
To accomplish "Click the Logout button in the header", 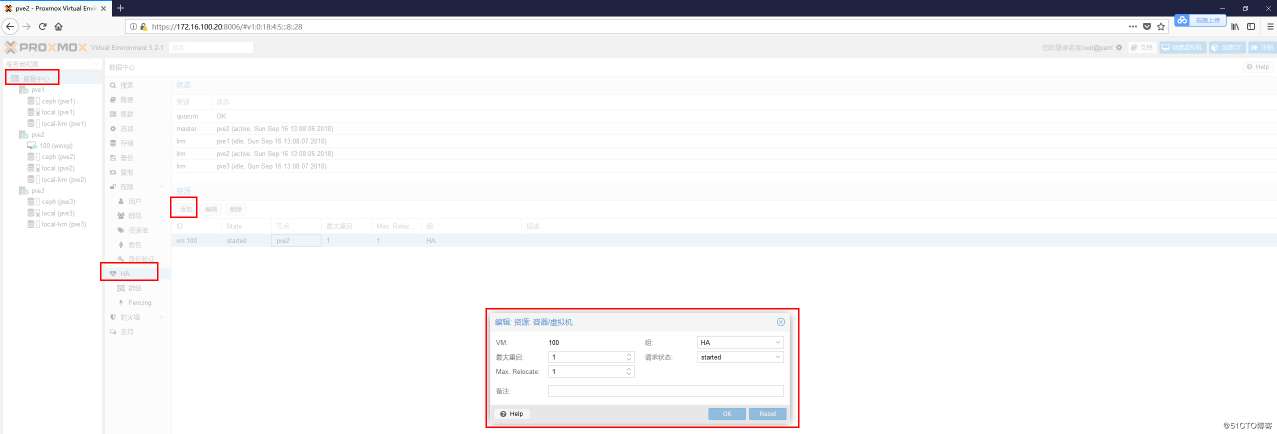I will click(x=1263, y=47).
